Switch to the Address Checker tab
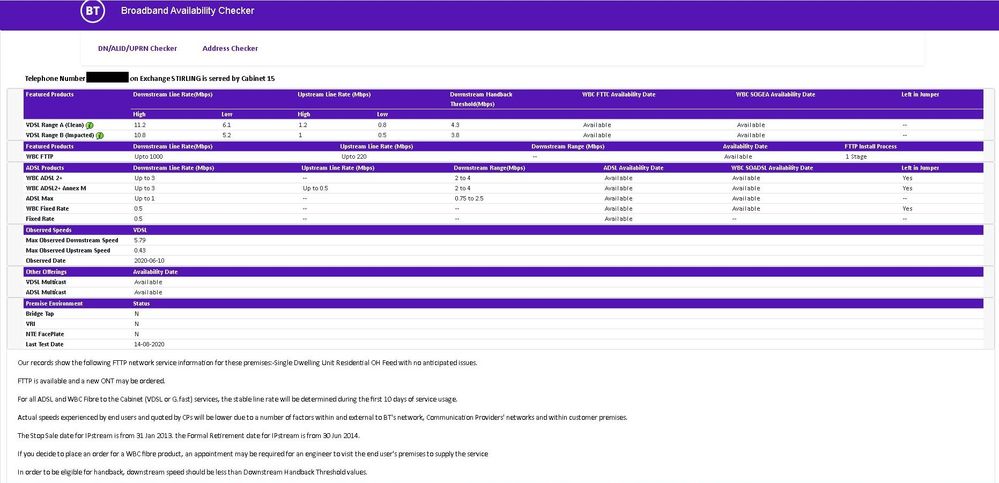Viewport: 999px width, 483px height. 230,48
